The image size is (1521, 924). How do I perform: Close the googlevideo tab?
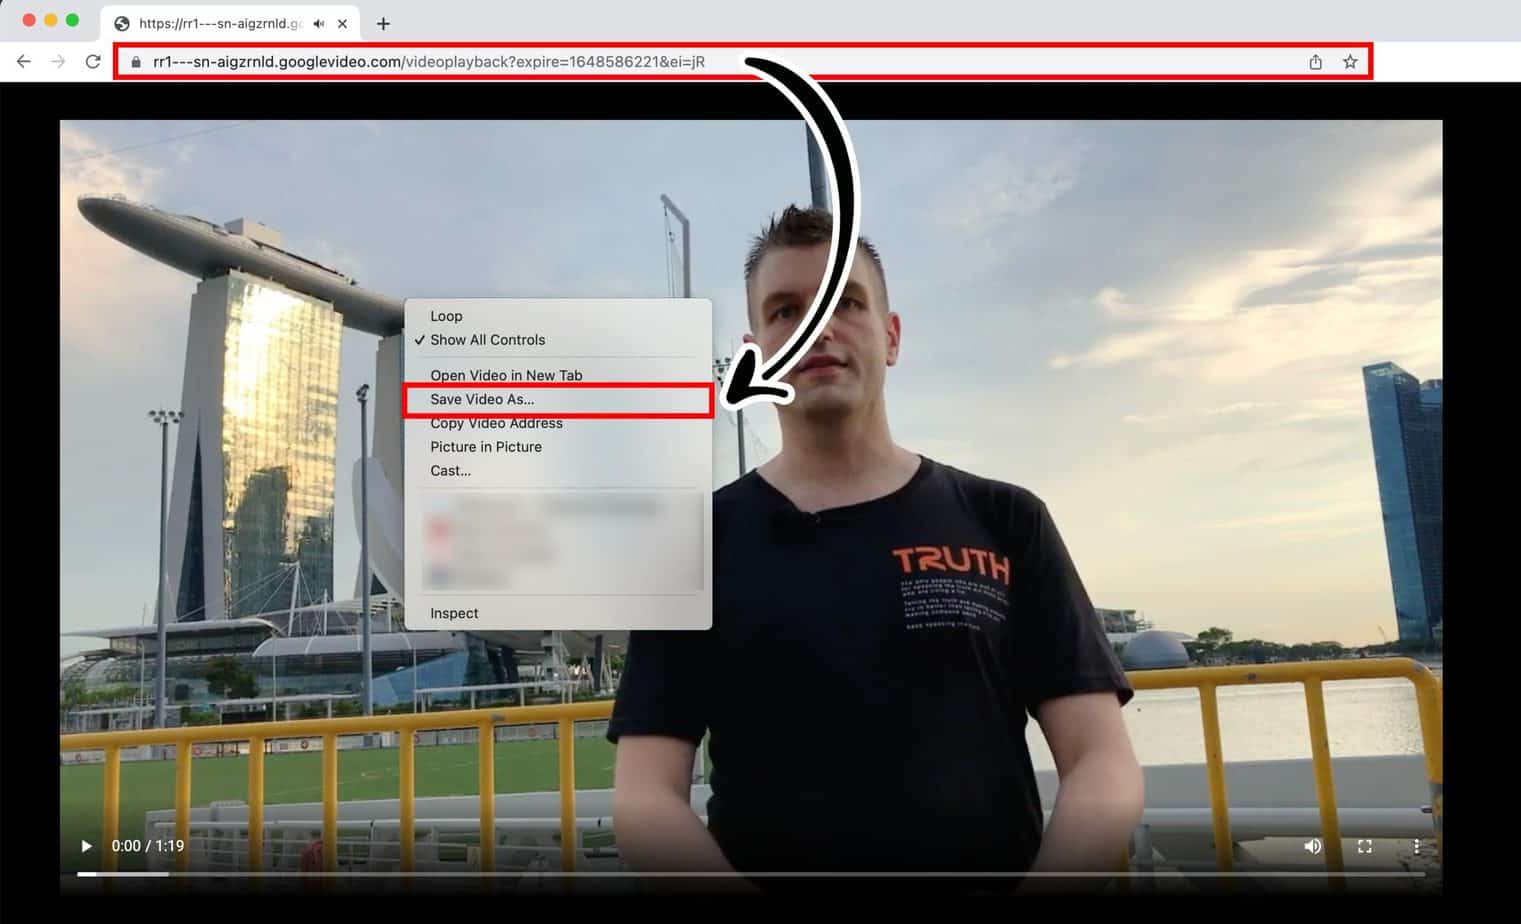click(342, 23)
